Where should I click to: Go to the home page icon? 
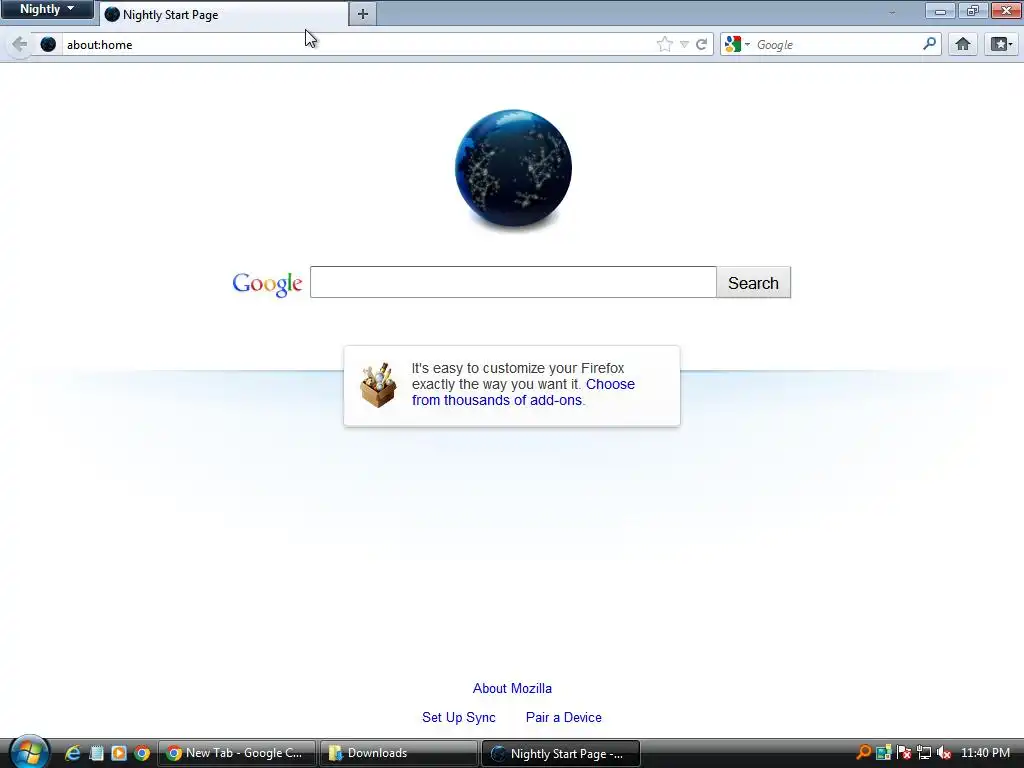click(x=963, y=44)
